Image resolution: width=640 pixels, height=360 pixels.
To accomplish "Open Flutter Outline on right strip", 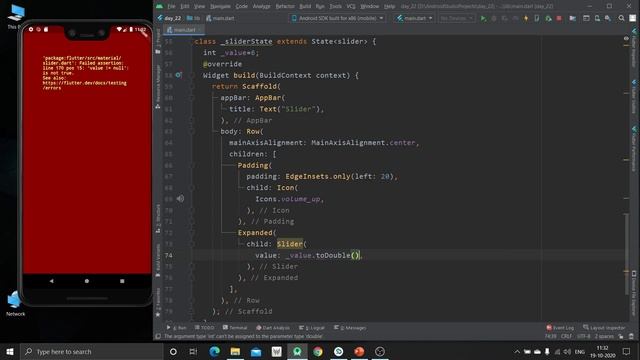I will (634, 96).
